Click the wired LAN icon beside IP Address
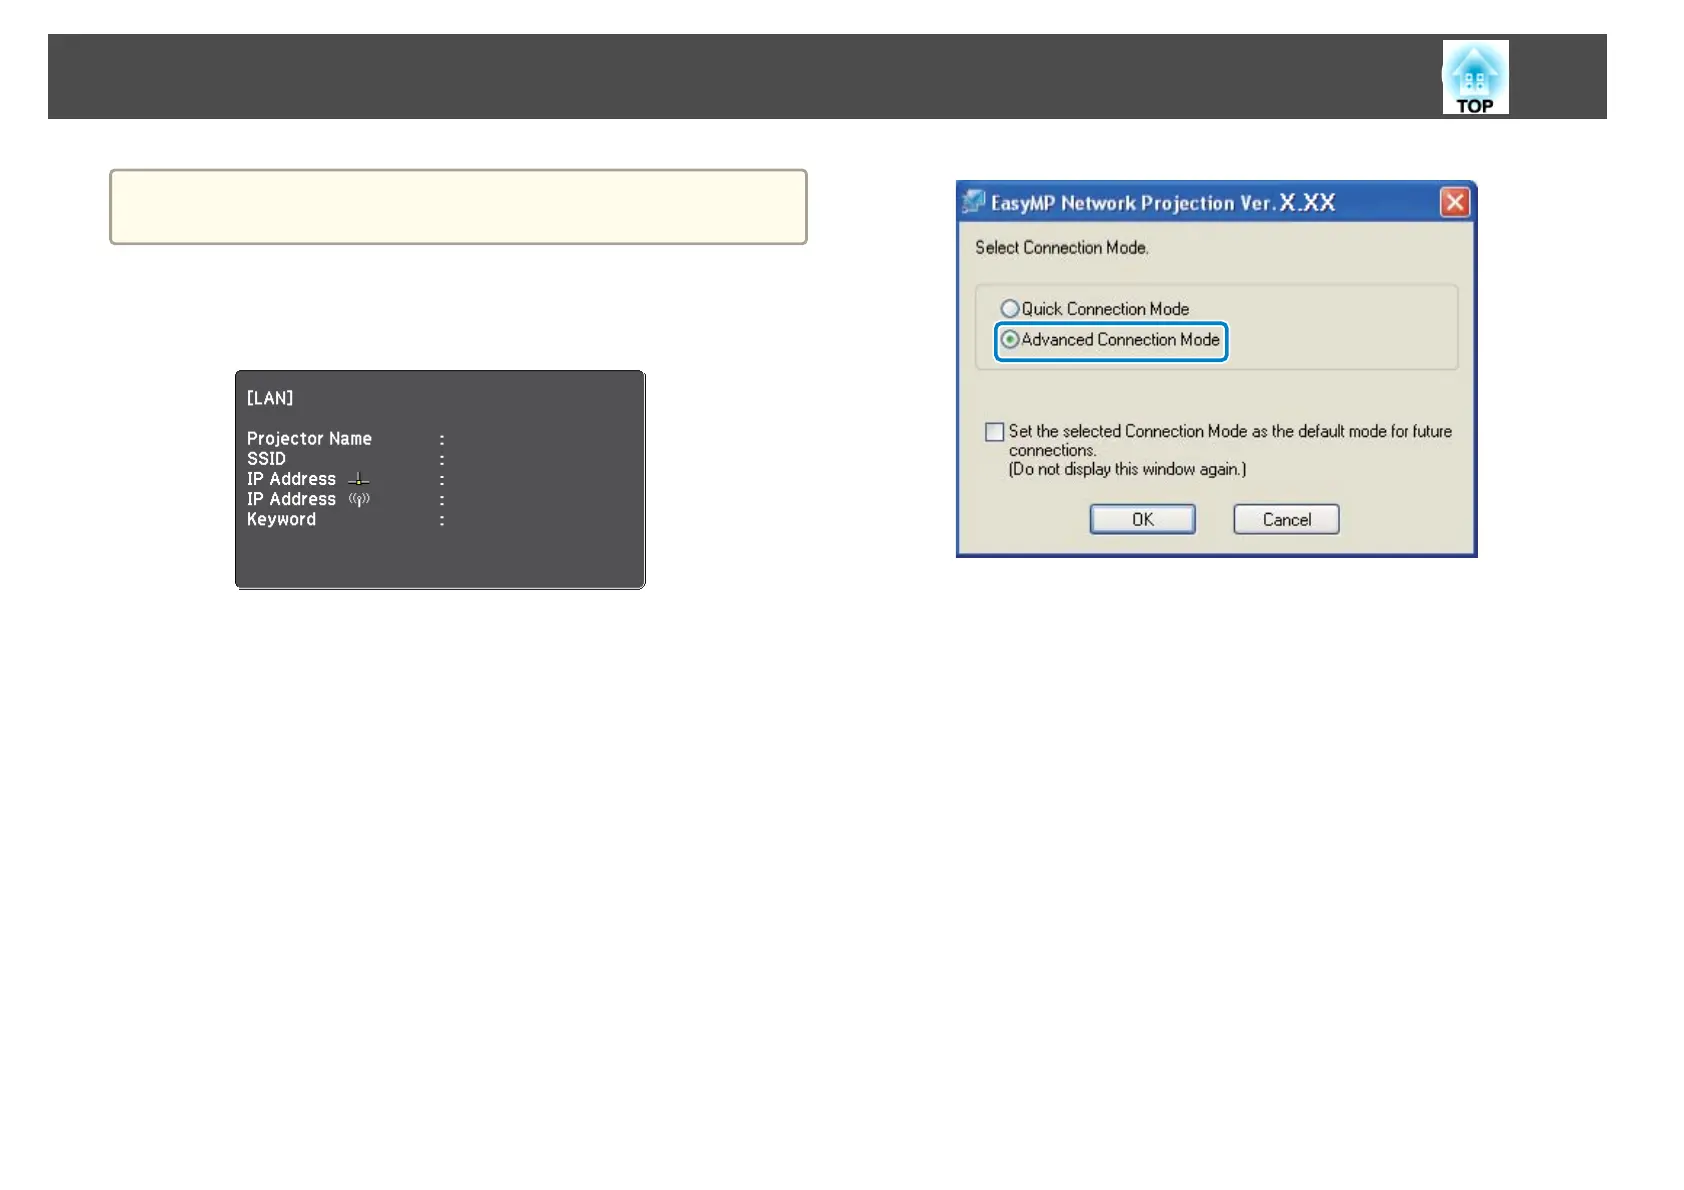Screen dimensions: 1684x1190 coord(358,480)
